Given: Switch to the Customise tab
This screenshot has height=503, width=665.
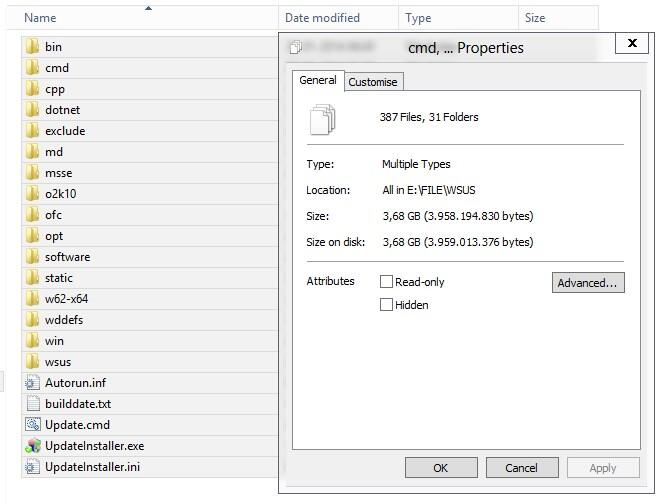Looking at the screenshot, I should pos(373,82).
